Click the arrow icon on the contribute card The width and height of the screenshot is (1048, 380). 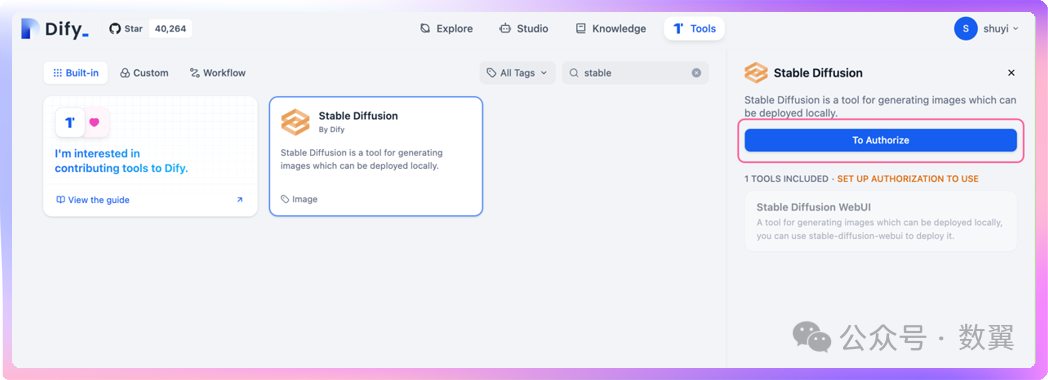click(240, 200)
